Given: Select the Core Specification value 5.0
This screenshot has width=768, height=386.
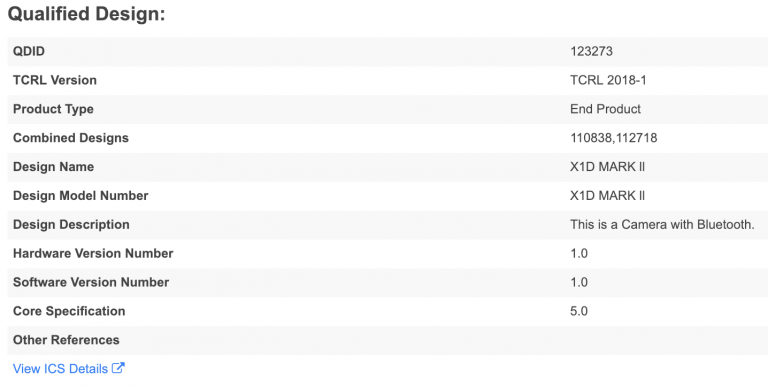Looking at the screenshot, I should coord(579,312).
